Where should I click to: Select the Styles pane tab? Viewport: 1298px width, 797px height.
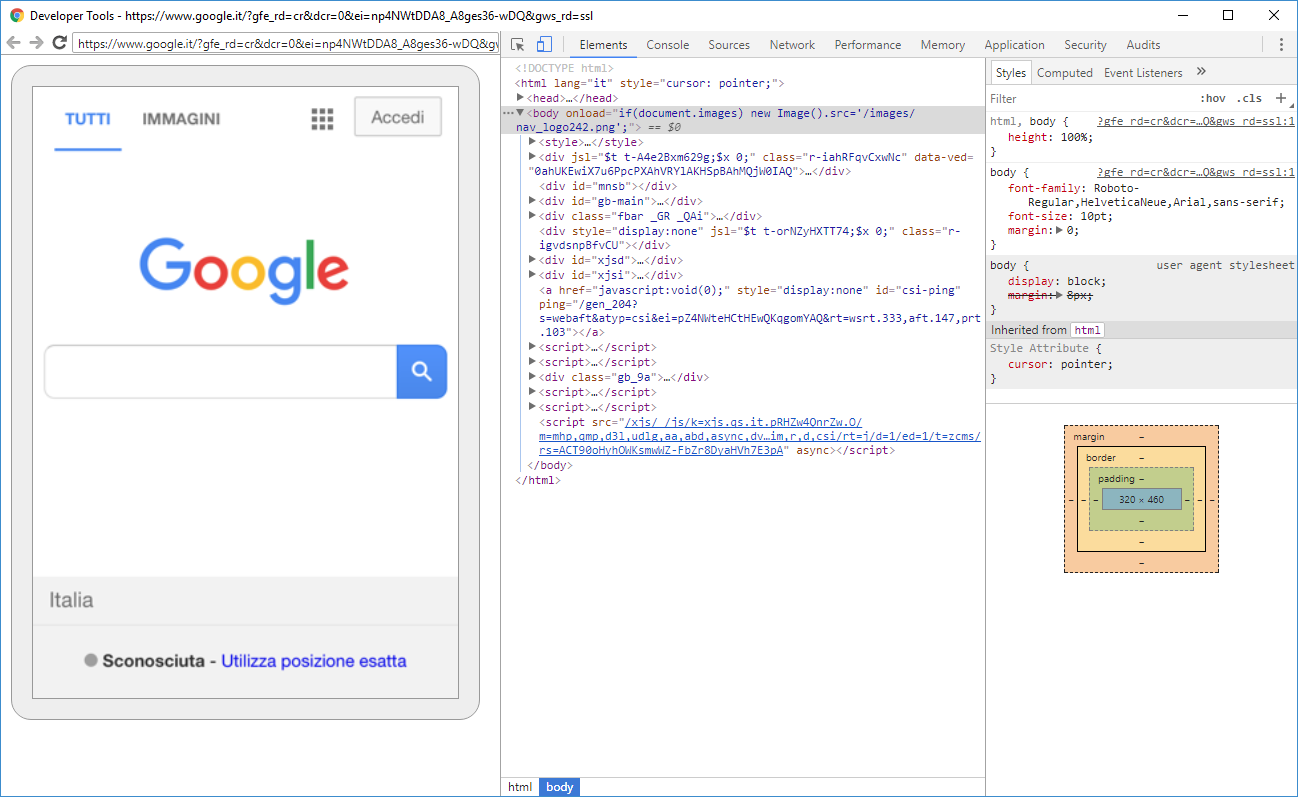1010,73
